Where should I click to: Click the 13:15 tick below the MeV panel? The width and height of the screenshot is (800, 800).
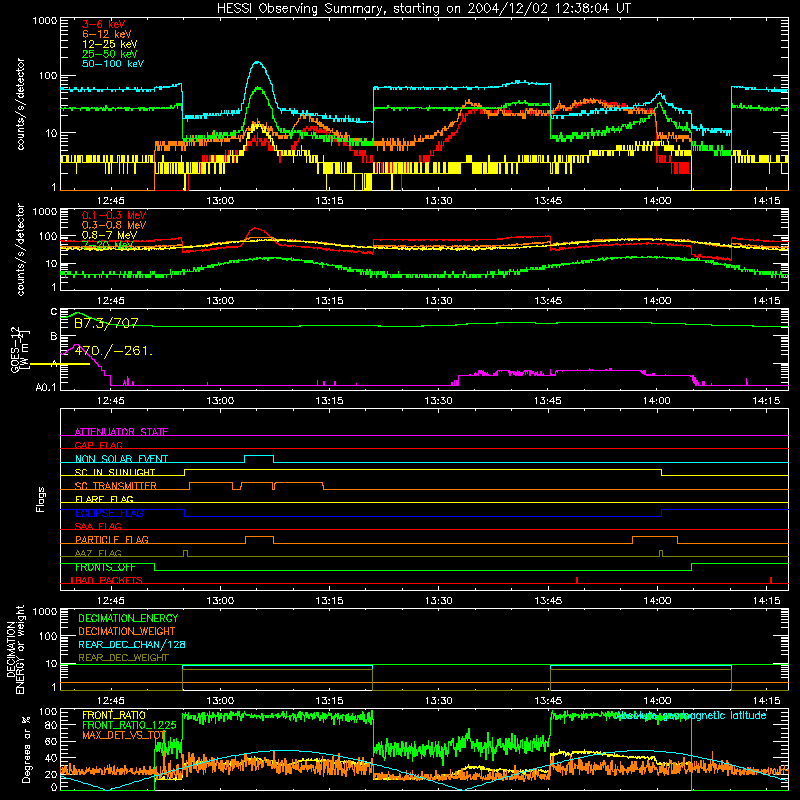pyautogui.click(x=329, y=301)
